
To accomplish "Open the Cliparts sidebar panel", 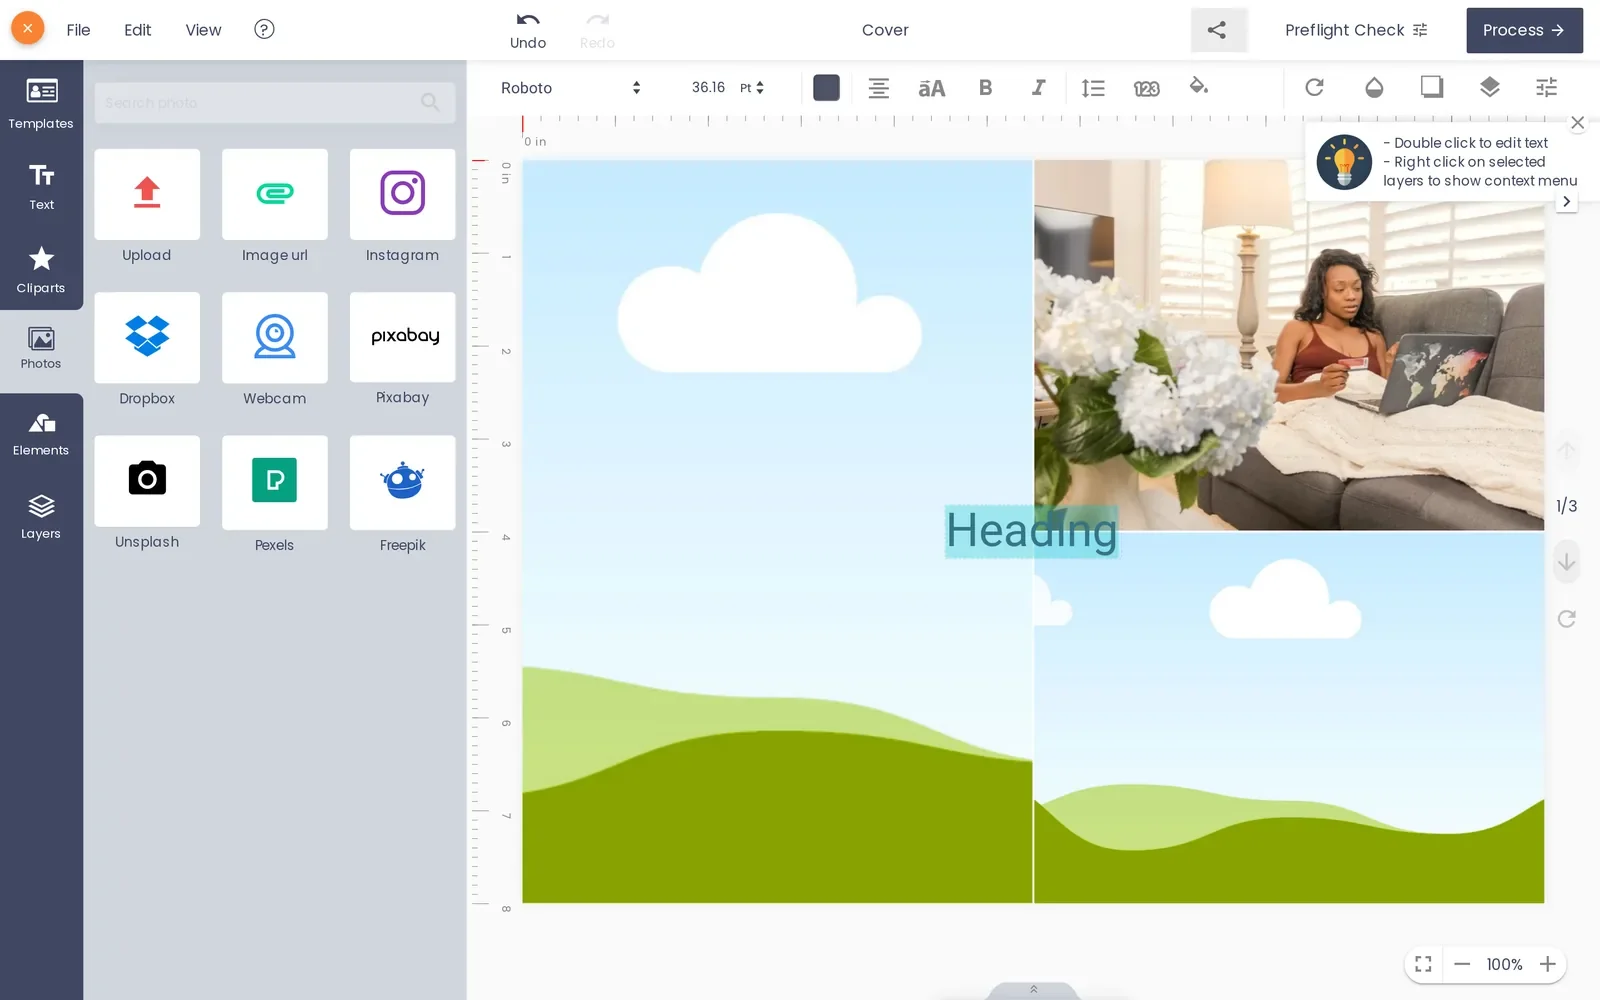I will click(41, 270).
